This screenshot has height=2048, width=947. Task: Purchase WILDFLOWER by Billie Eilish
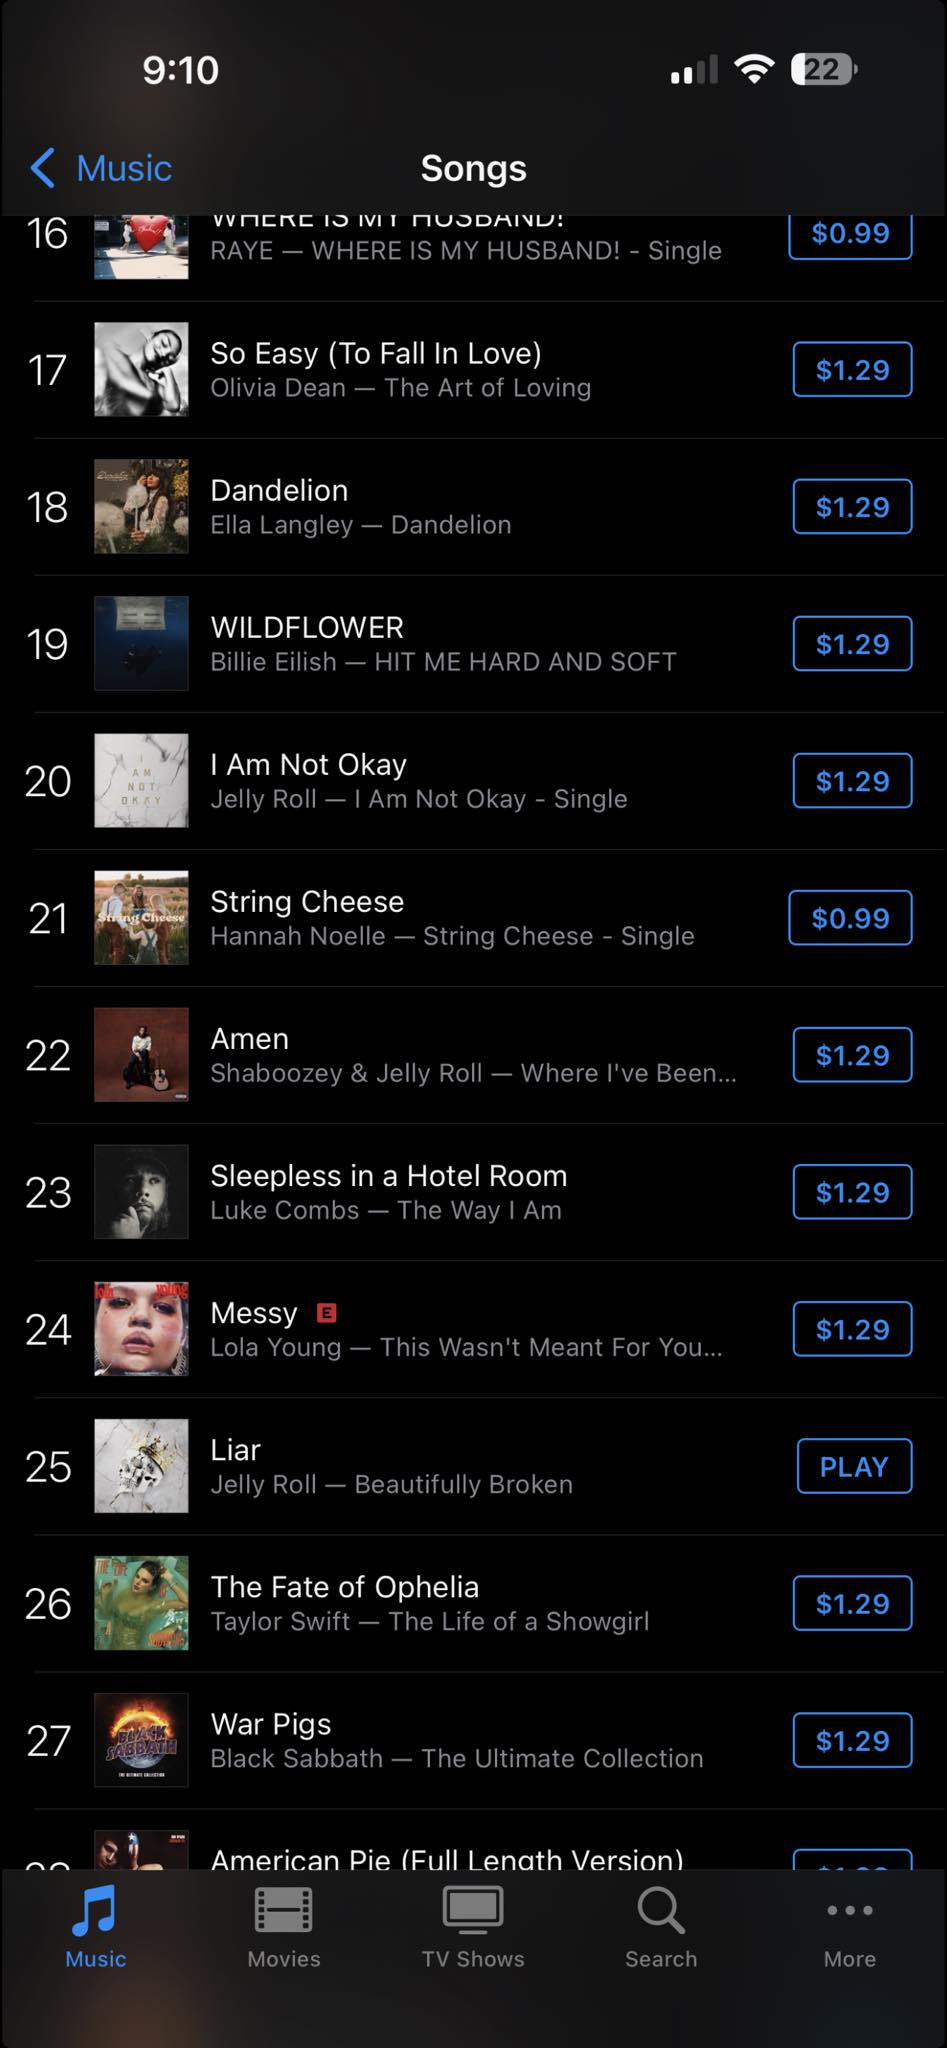click(852, 644)
